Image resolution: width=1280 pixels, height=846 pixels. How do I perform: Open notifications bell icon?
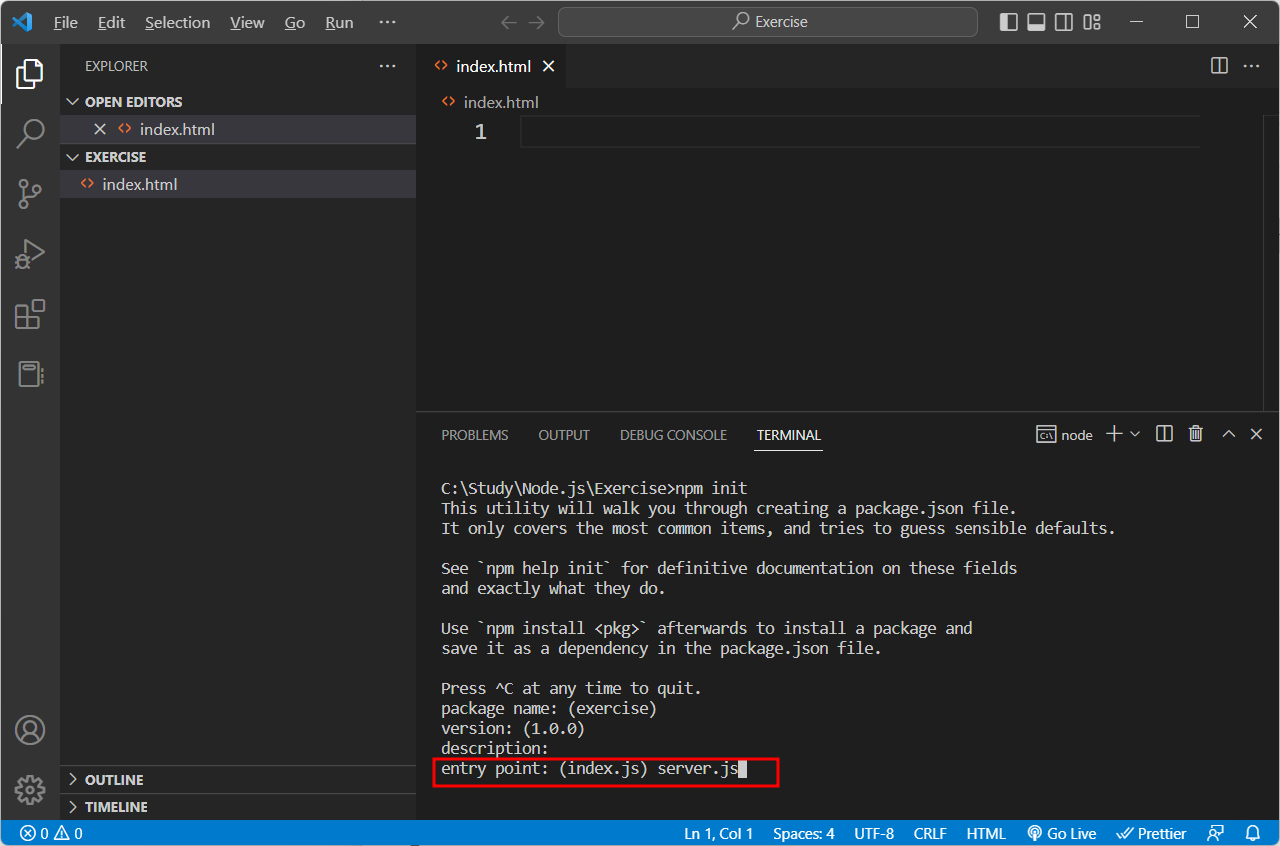[x=1253, y=833]
